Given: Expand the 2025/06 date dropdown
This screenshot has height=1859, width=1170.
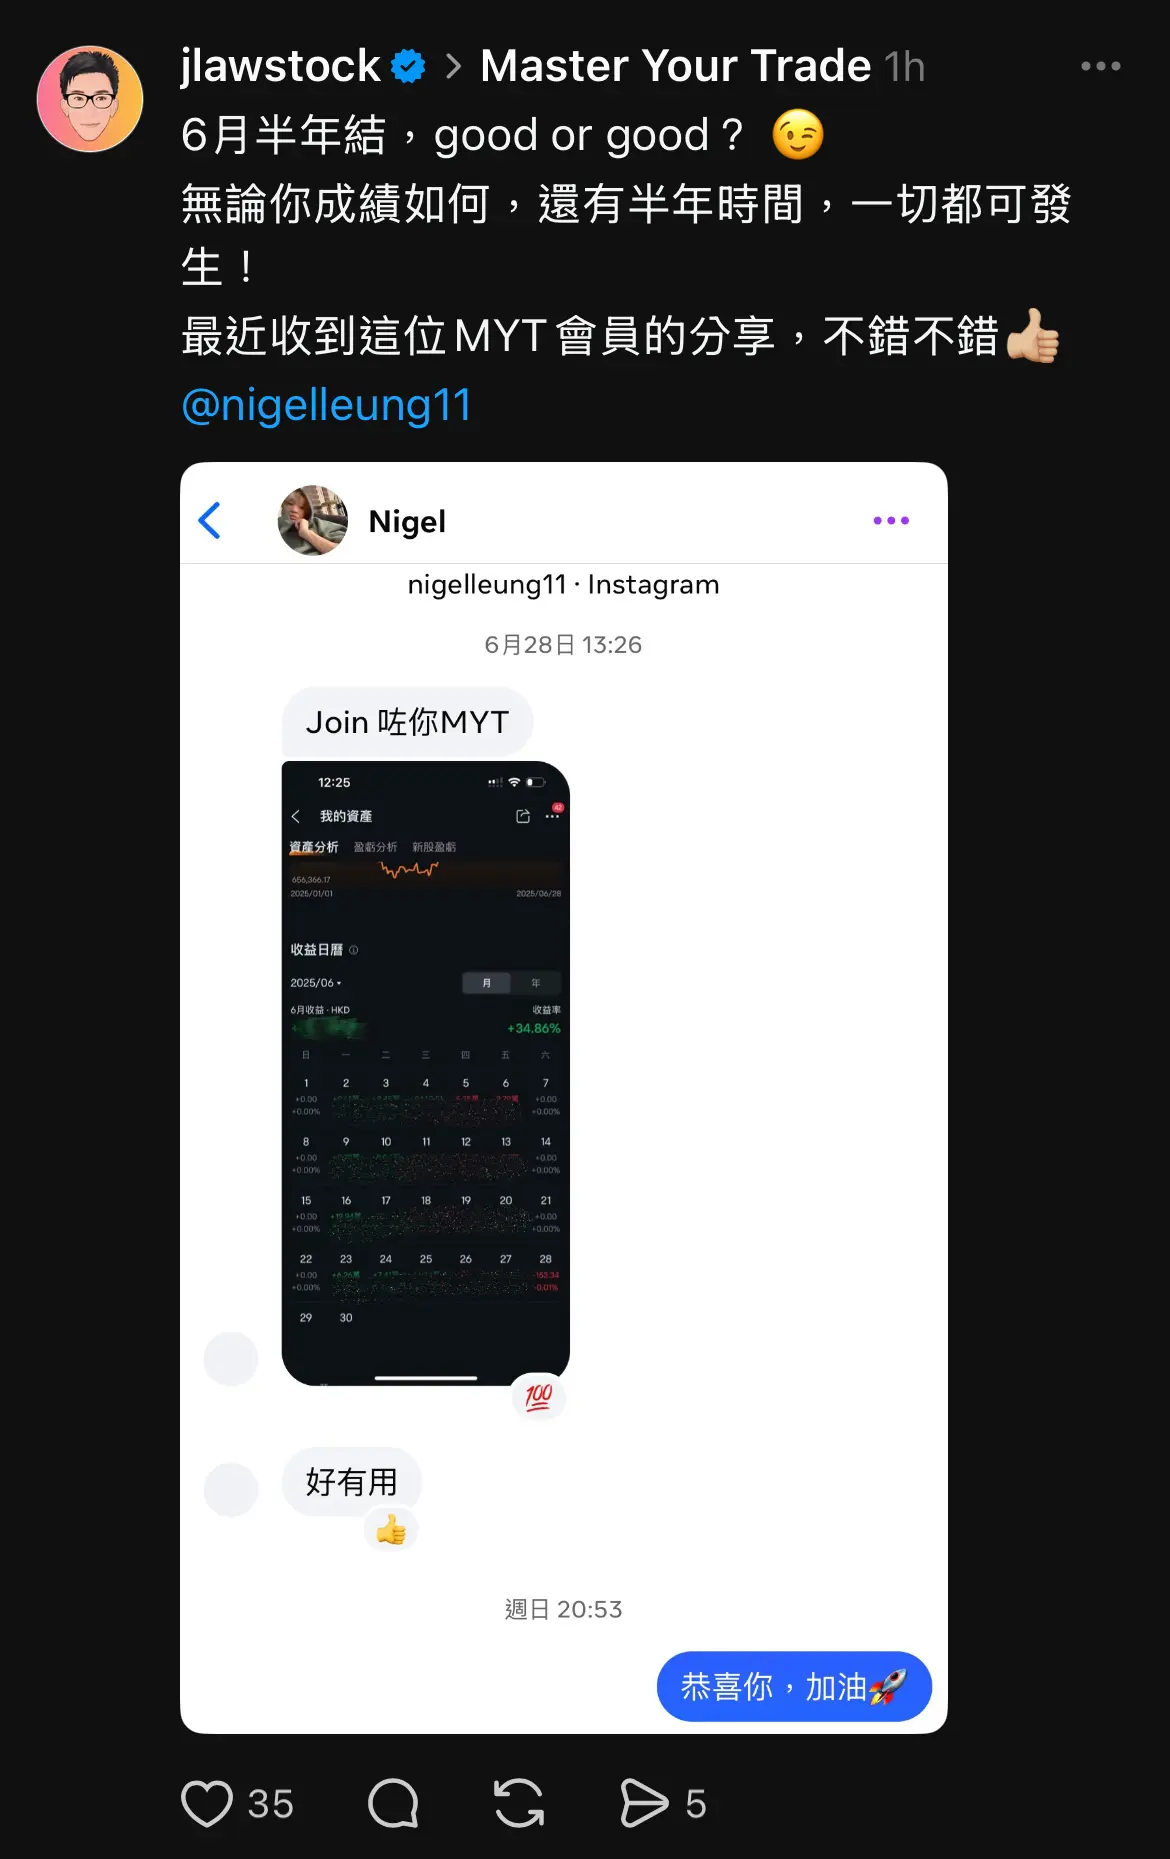Looking at the screenshot, I should click(x=316, y=983).
